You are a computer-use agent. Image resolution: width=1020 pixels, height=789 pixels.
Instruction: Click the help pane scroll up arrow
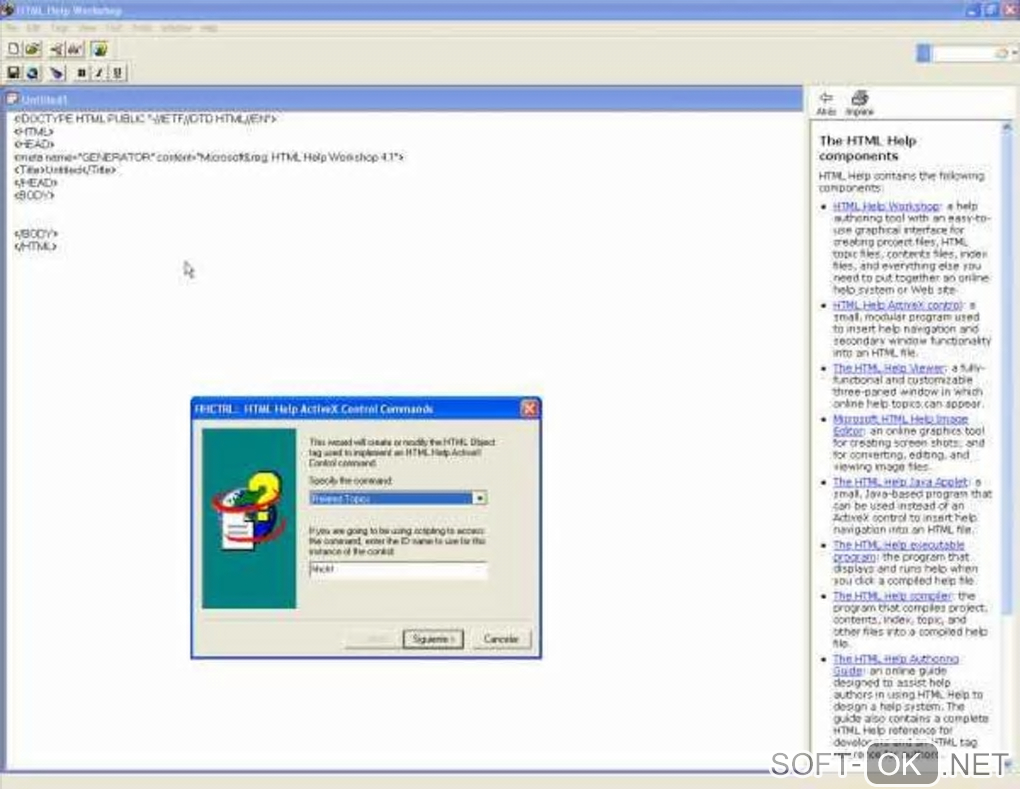tap(1008, 127)
